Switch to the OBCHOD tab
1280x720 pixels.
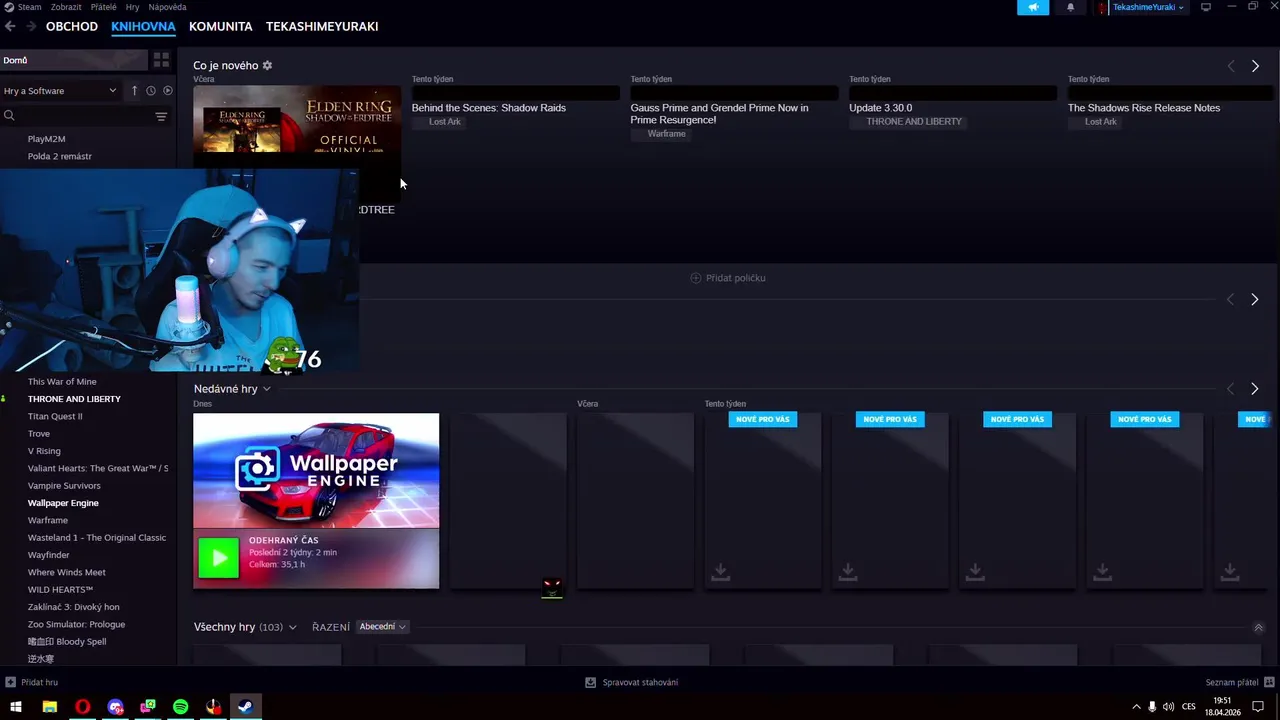click(72, 26)
